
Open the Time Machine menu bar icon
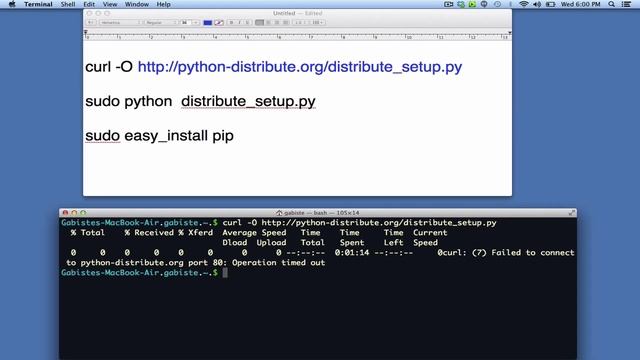[497, 4]
